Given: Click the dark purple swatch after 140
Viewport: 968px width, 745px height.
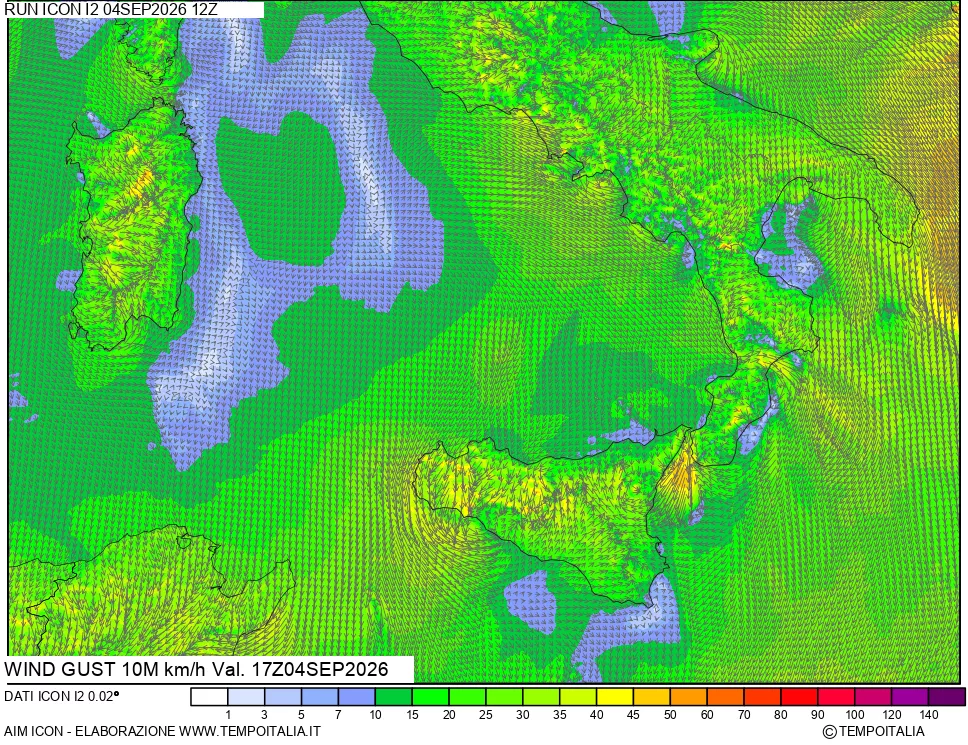Looking at the screenshot, I should 946,697.
